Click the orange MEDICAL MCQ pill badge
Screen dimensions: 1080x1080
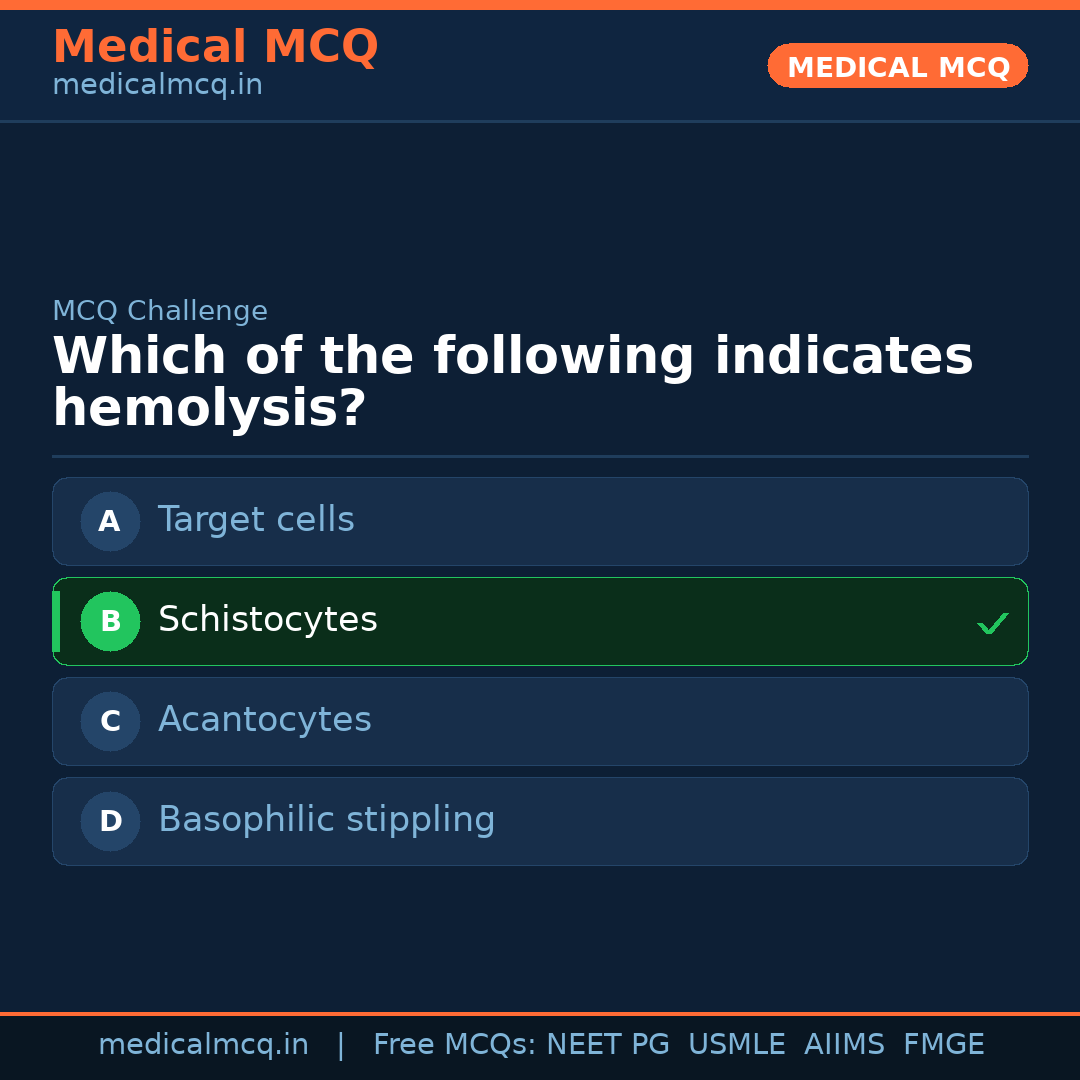point(897,66)
